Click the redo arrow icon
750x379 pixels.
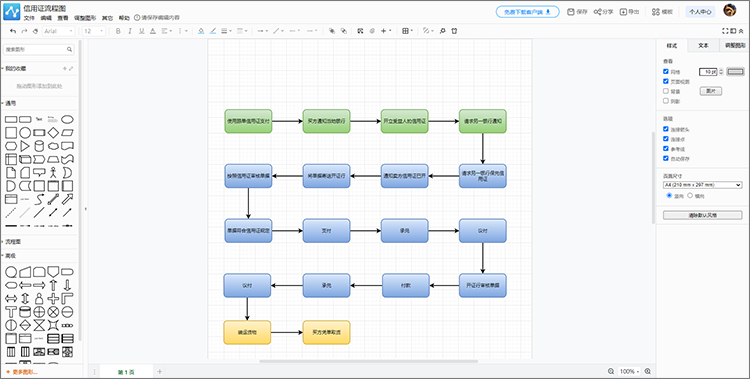24,31
